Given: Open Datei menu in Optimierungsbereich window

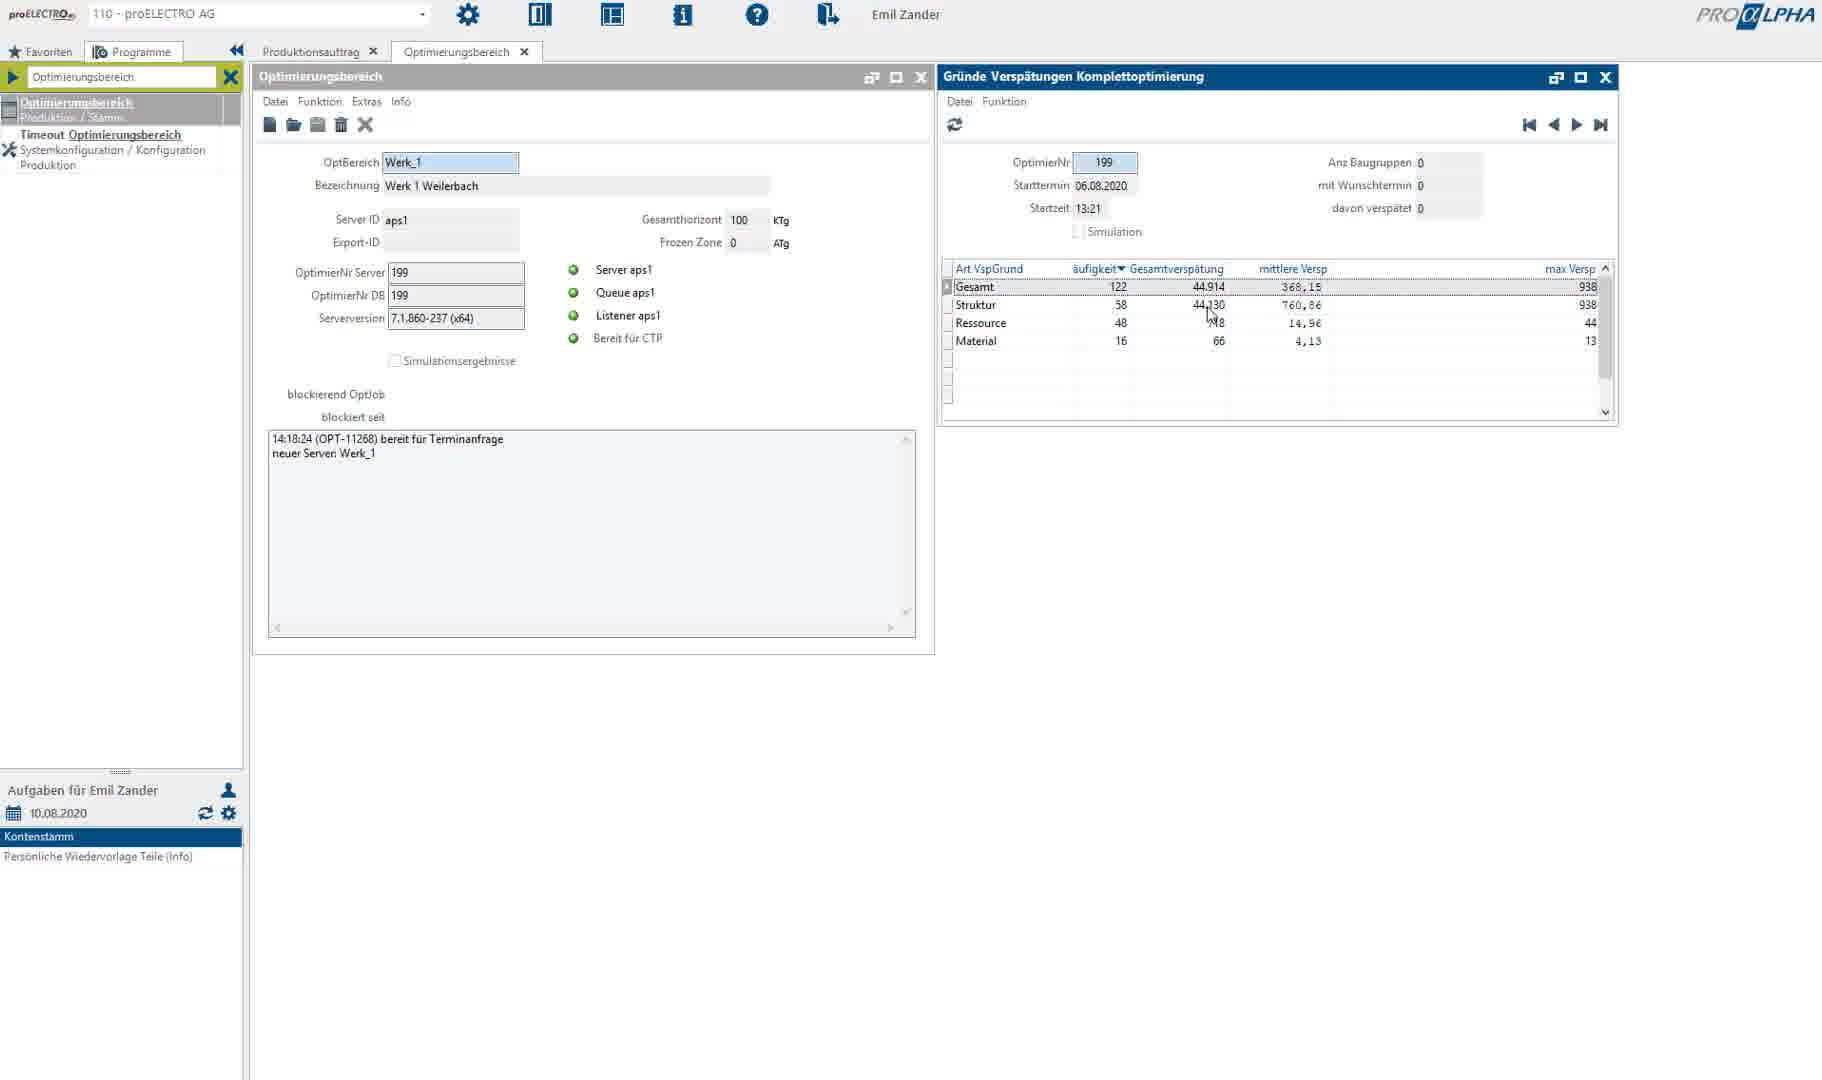Looking at the screenshot, I should pos(275,101).
